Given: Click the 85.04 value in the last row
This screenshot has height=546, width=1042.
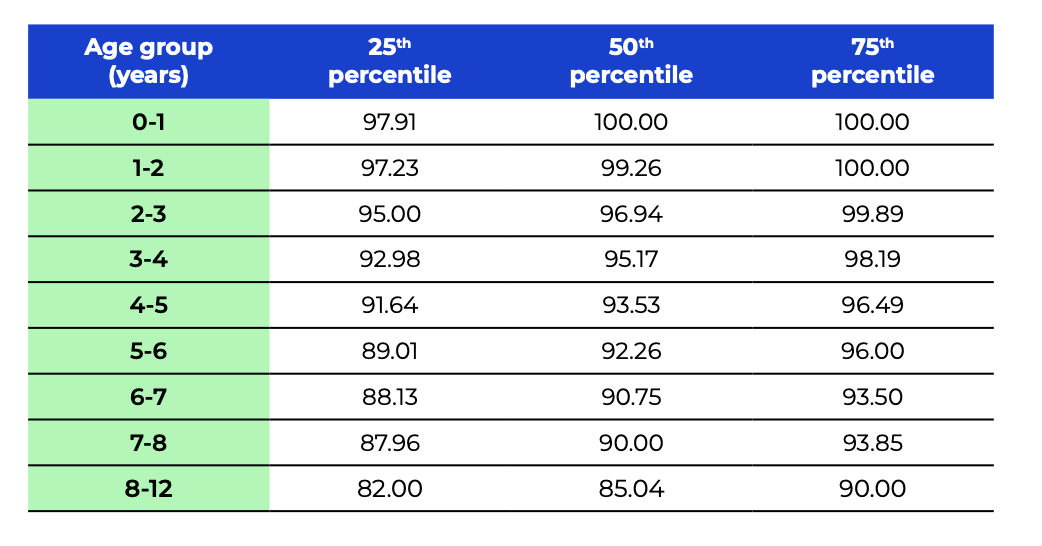Looking at the screenshot, I should click(x=632, y=488).
